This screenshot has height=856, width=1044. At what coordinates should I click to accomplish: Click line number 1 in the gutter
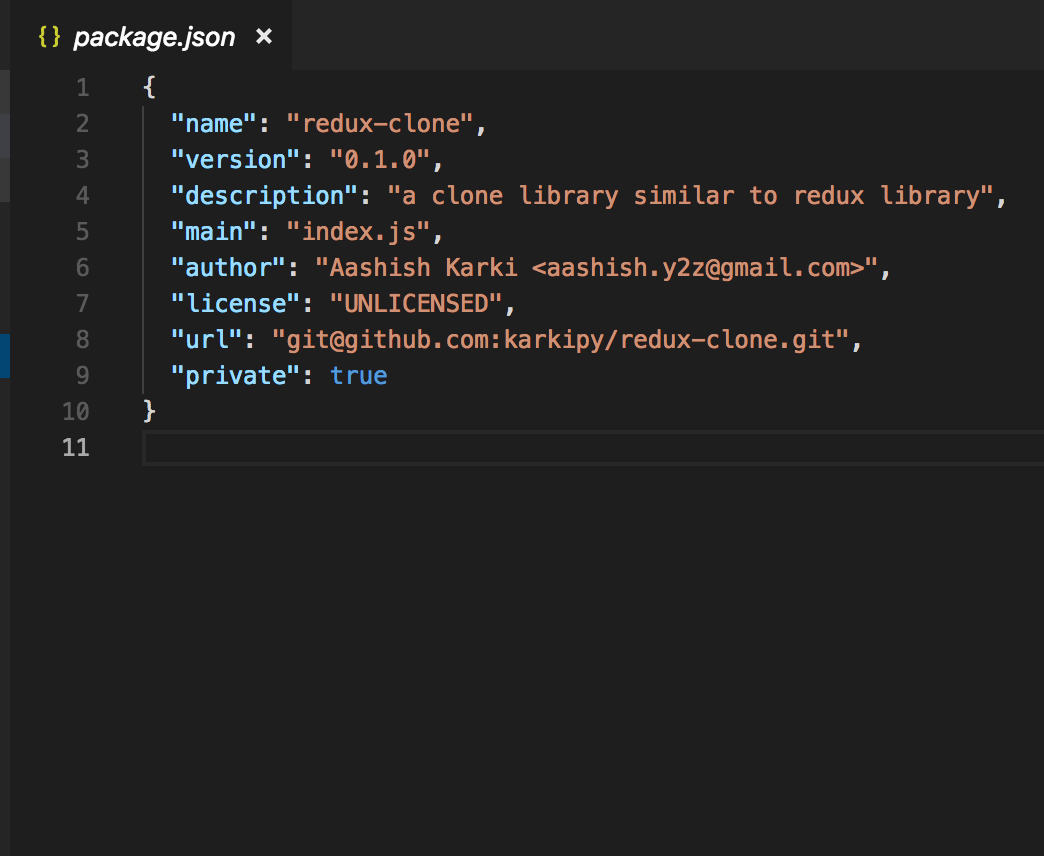click(82, 87)
